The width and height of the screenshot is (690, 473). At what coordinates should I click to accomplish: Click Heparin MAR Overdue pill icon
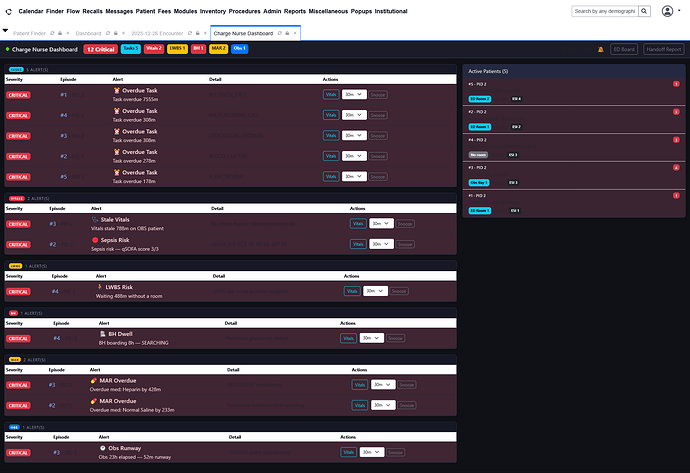click(x=94, y=379)
